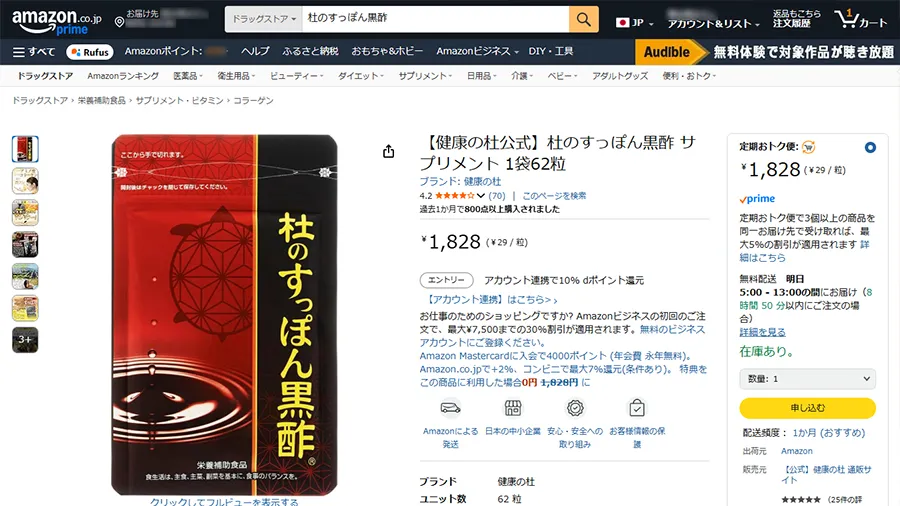The height and width of the screenshot is (506, 900).
Task: Click the Amazon.co.jp prime logo
Action: tap(56, 21)
